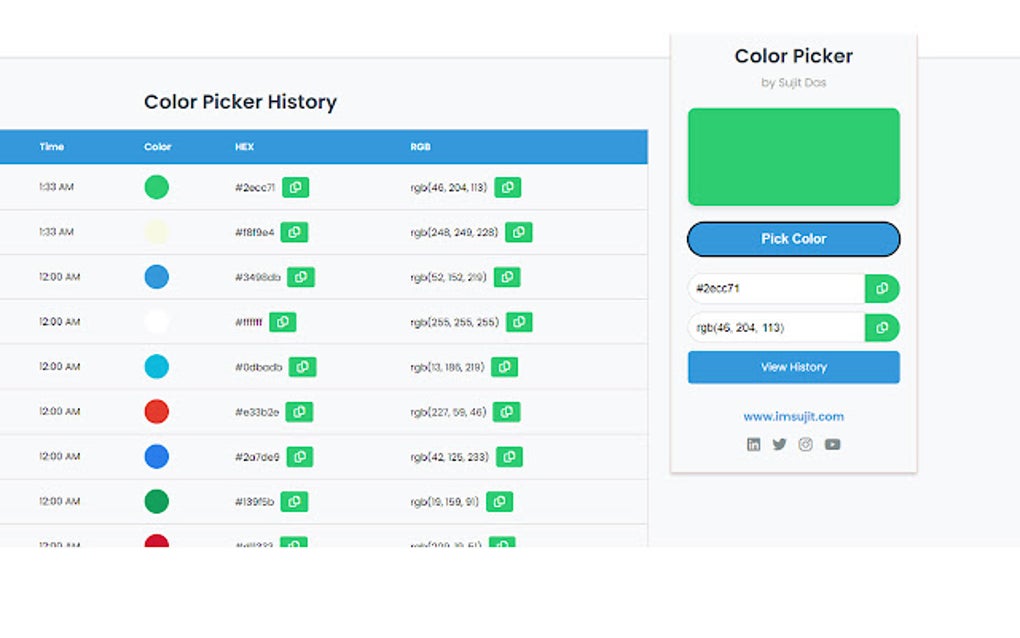Copy rgb(19, 159, 91) from history
Image resolution: width=1020 pixels, height=638 pixels.
(x=499, y=501)
